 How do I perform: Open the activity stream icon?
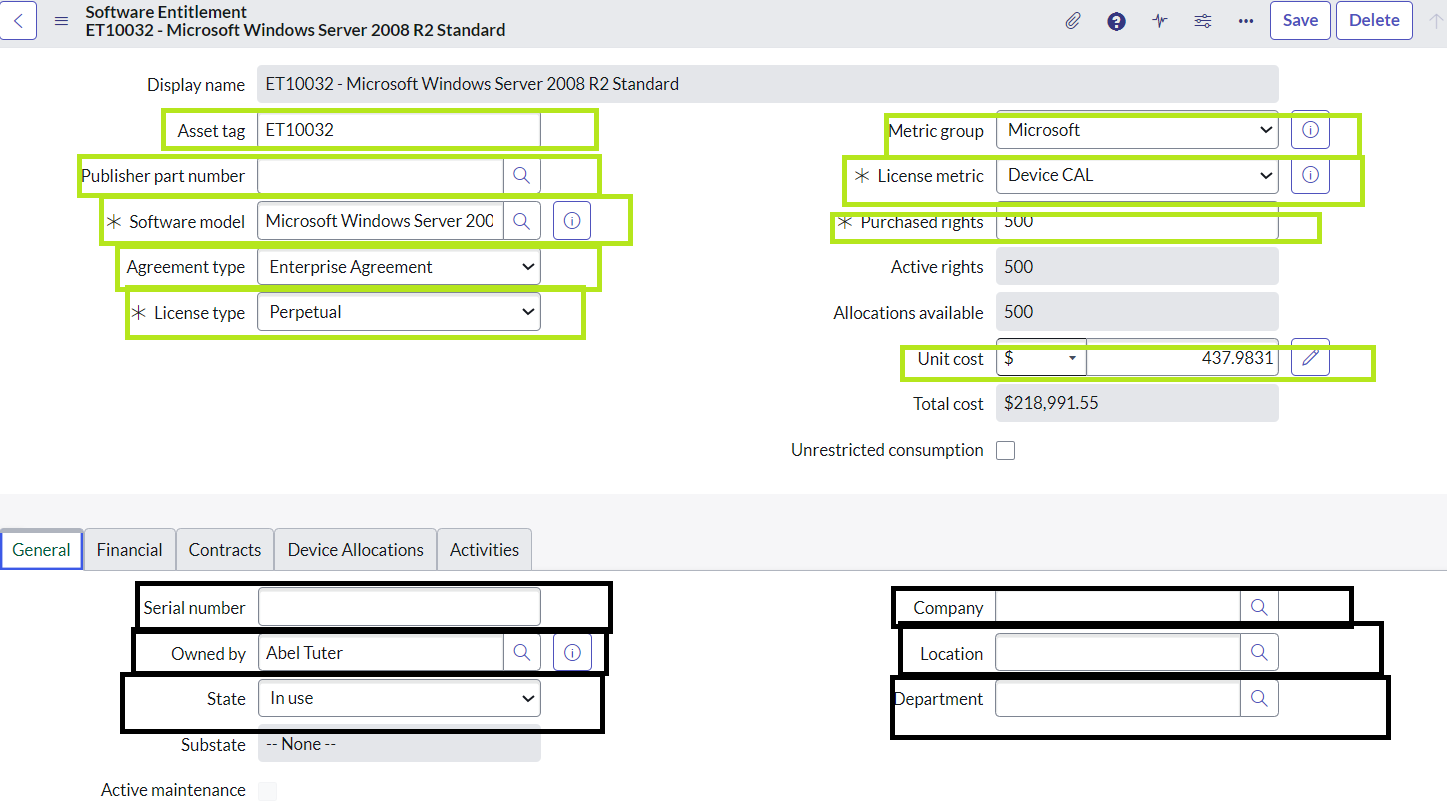1159,20
